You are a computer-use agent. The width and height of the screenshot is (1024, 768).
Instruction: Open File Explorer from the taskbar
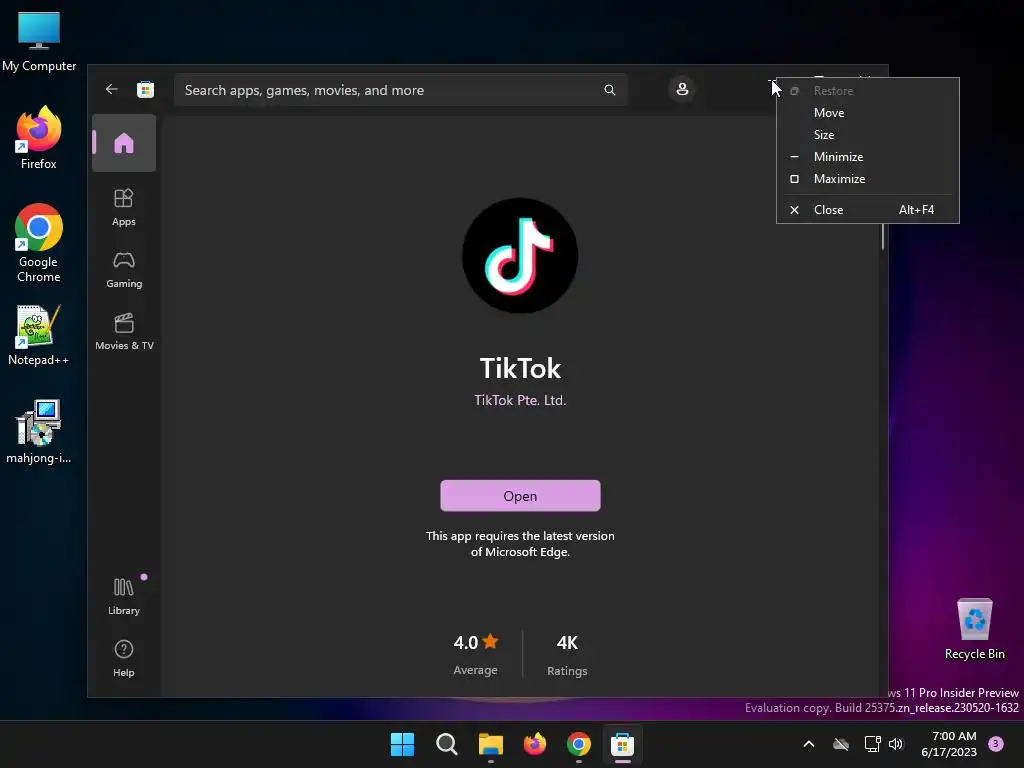coord(490,744)
